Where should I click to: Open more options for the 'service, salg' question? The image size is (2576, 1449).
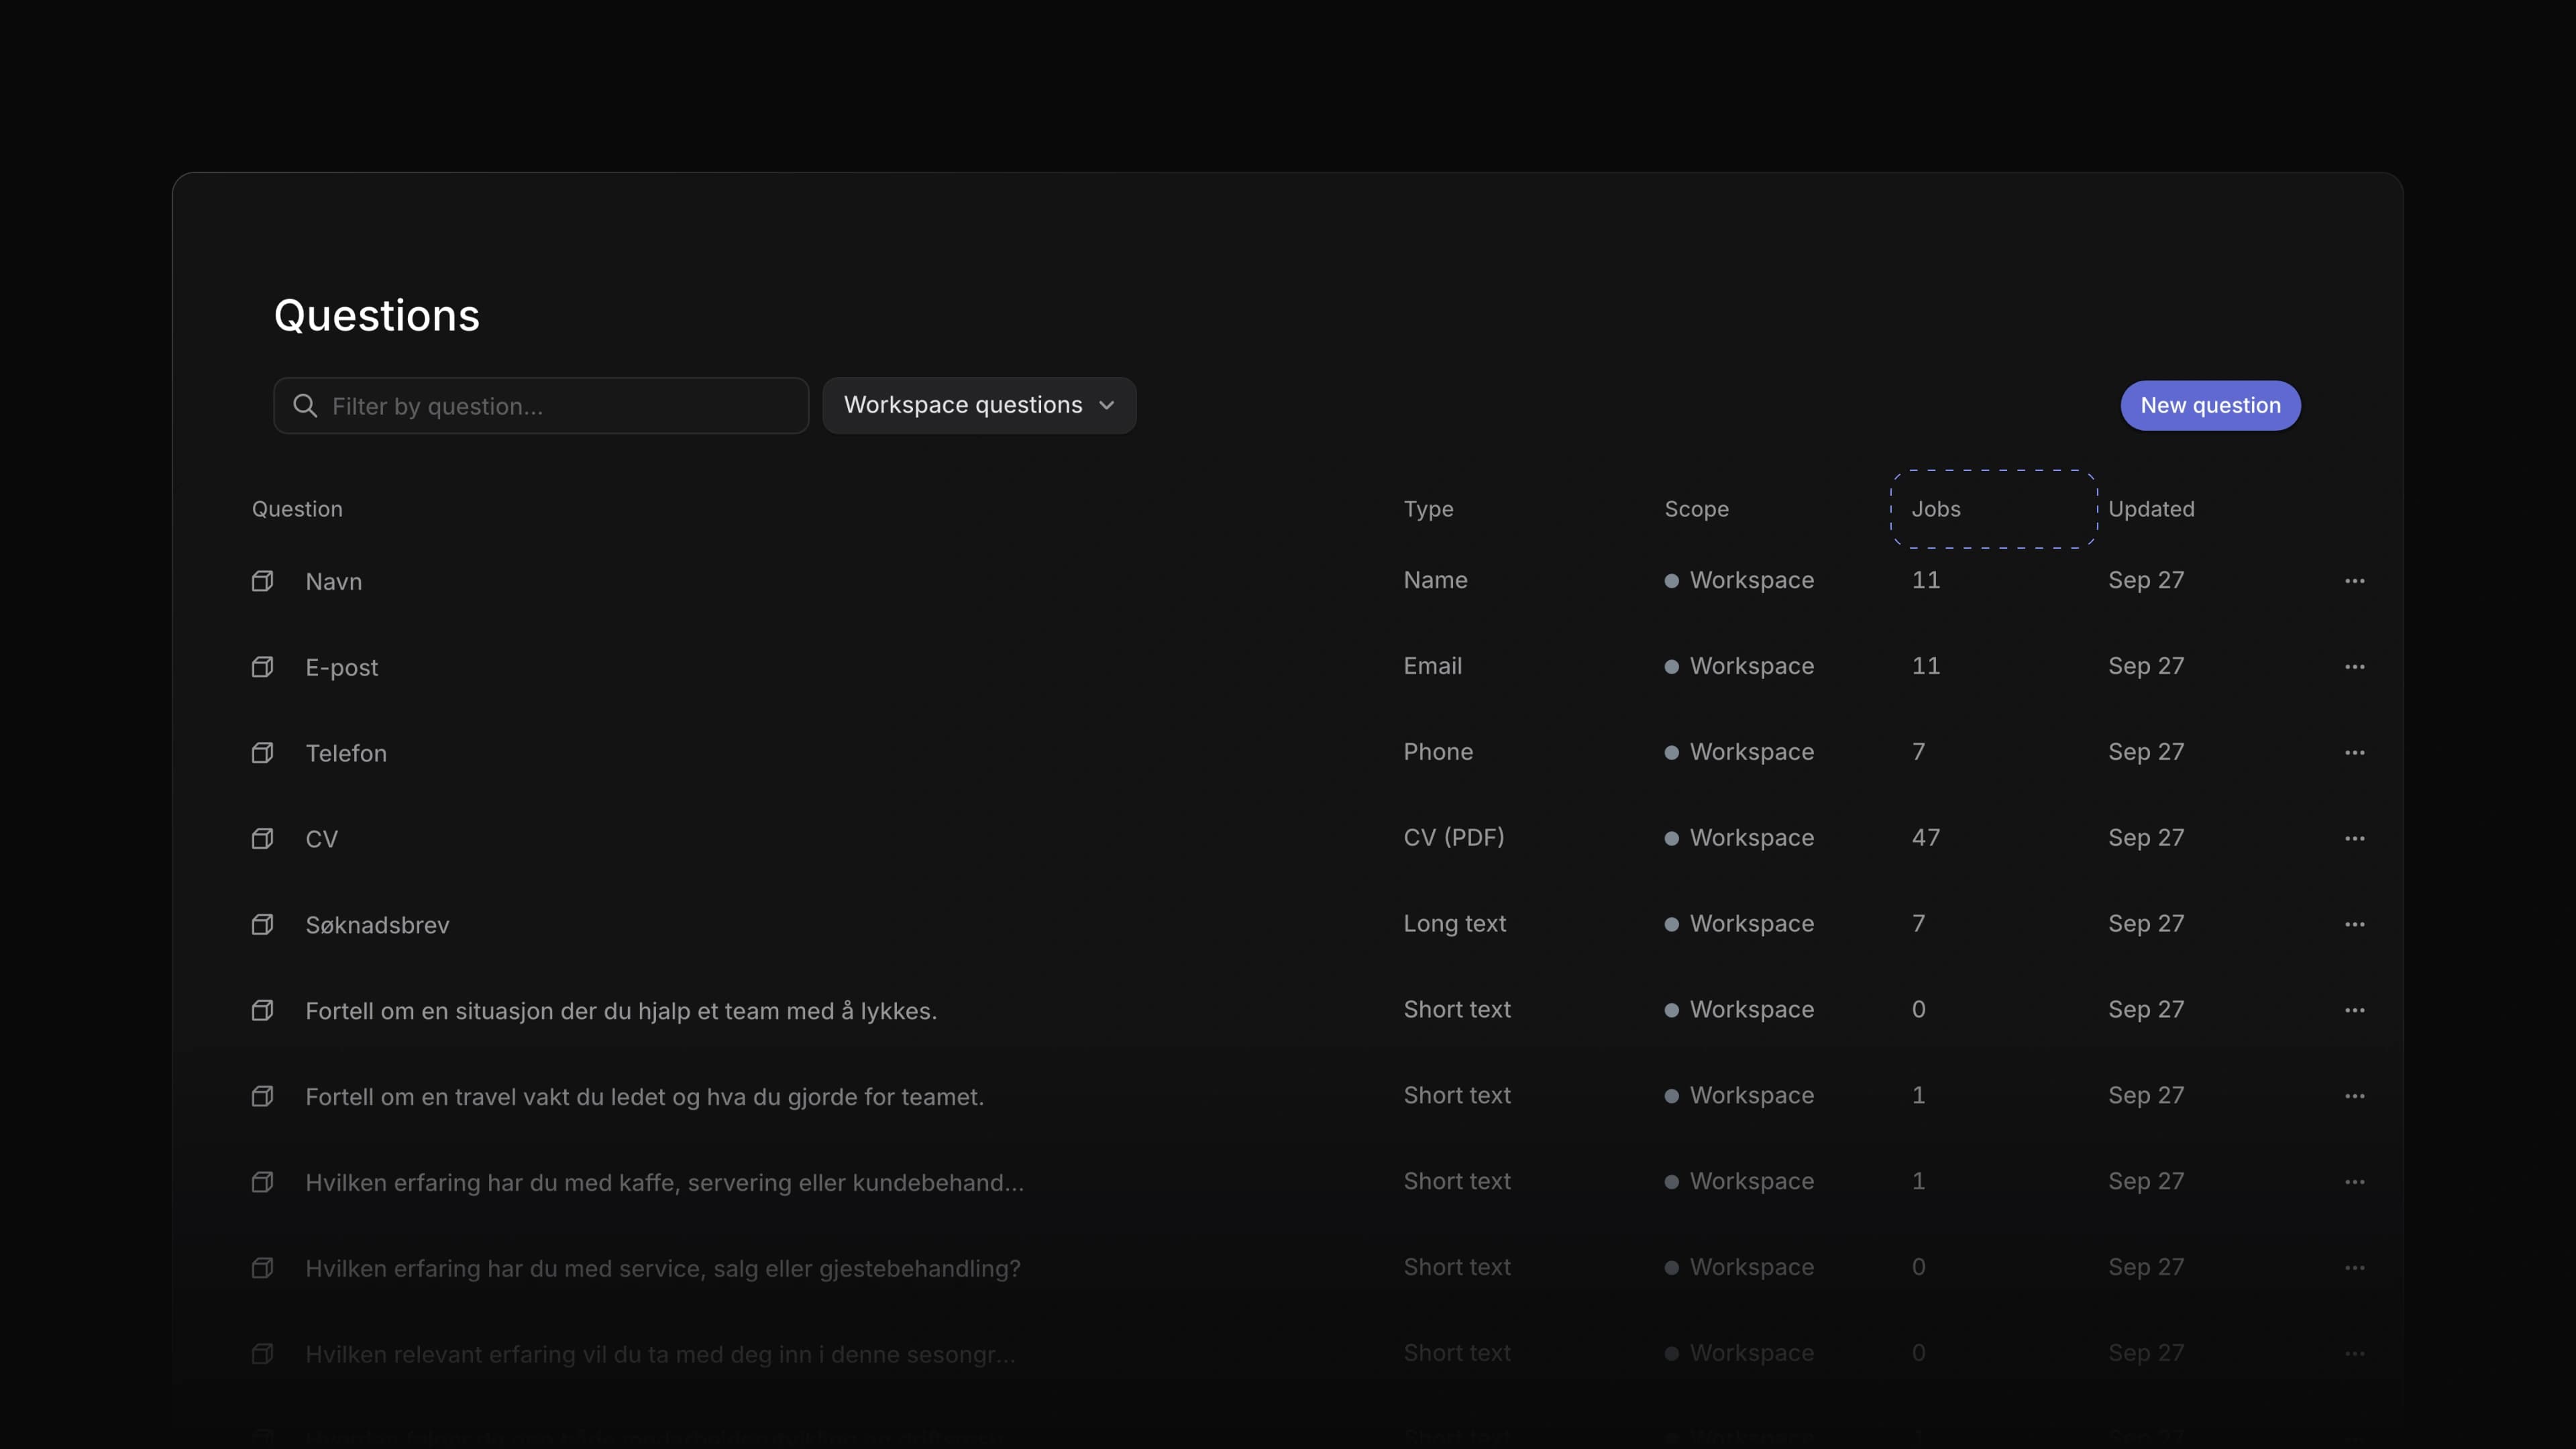pyautogui.click(x=2354, y=1269)
